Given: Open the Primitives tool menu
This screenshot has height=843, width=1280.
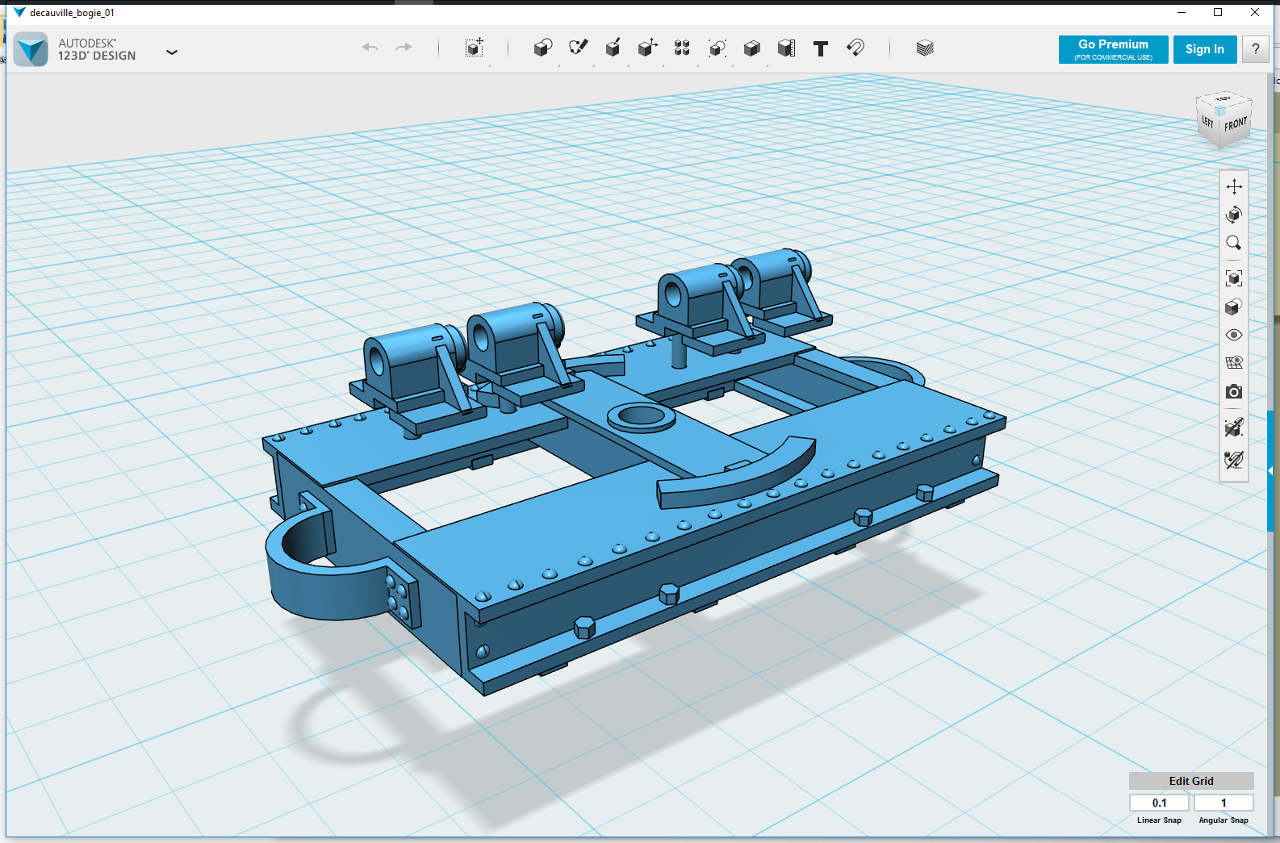Looking at the screenshot, I should pyautogui.click(x=543, y=48).
